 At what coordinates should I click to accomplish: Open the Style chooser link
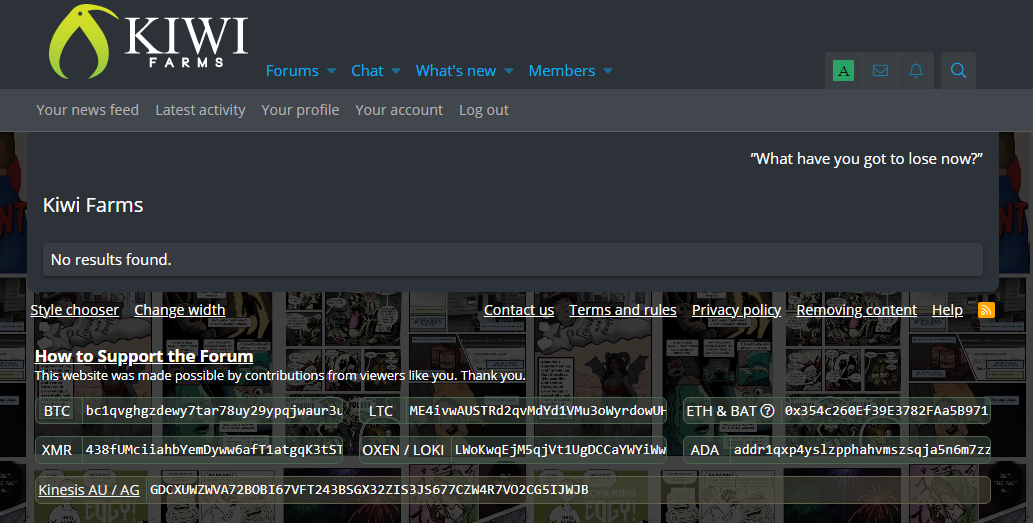(74, 310)
